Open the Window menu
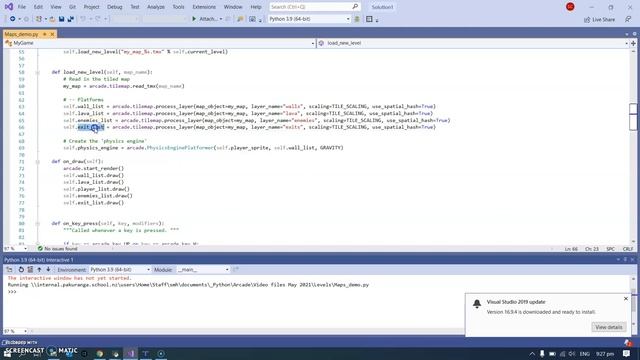Image resolution: width=640 pixels, height=360 pixels. pos(233,7)
